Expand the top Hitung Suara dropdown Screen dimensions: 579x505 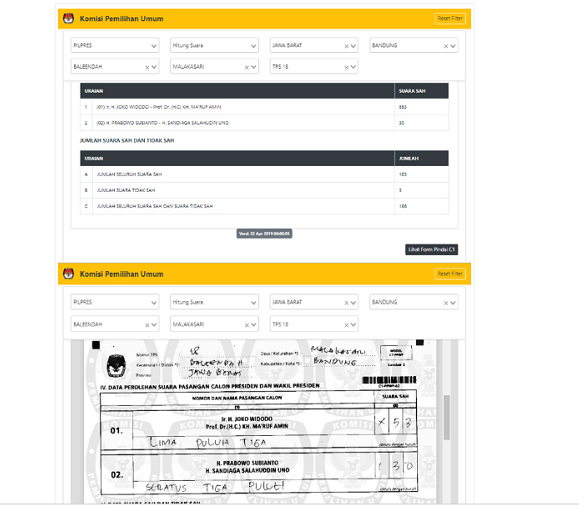(215, 45)
